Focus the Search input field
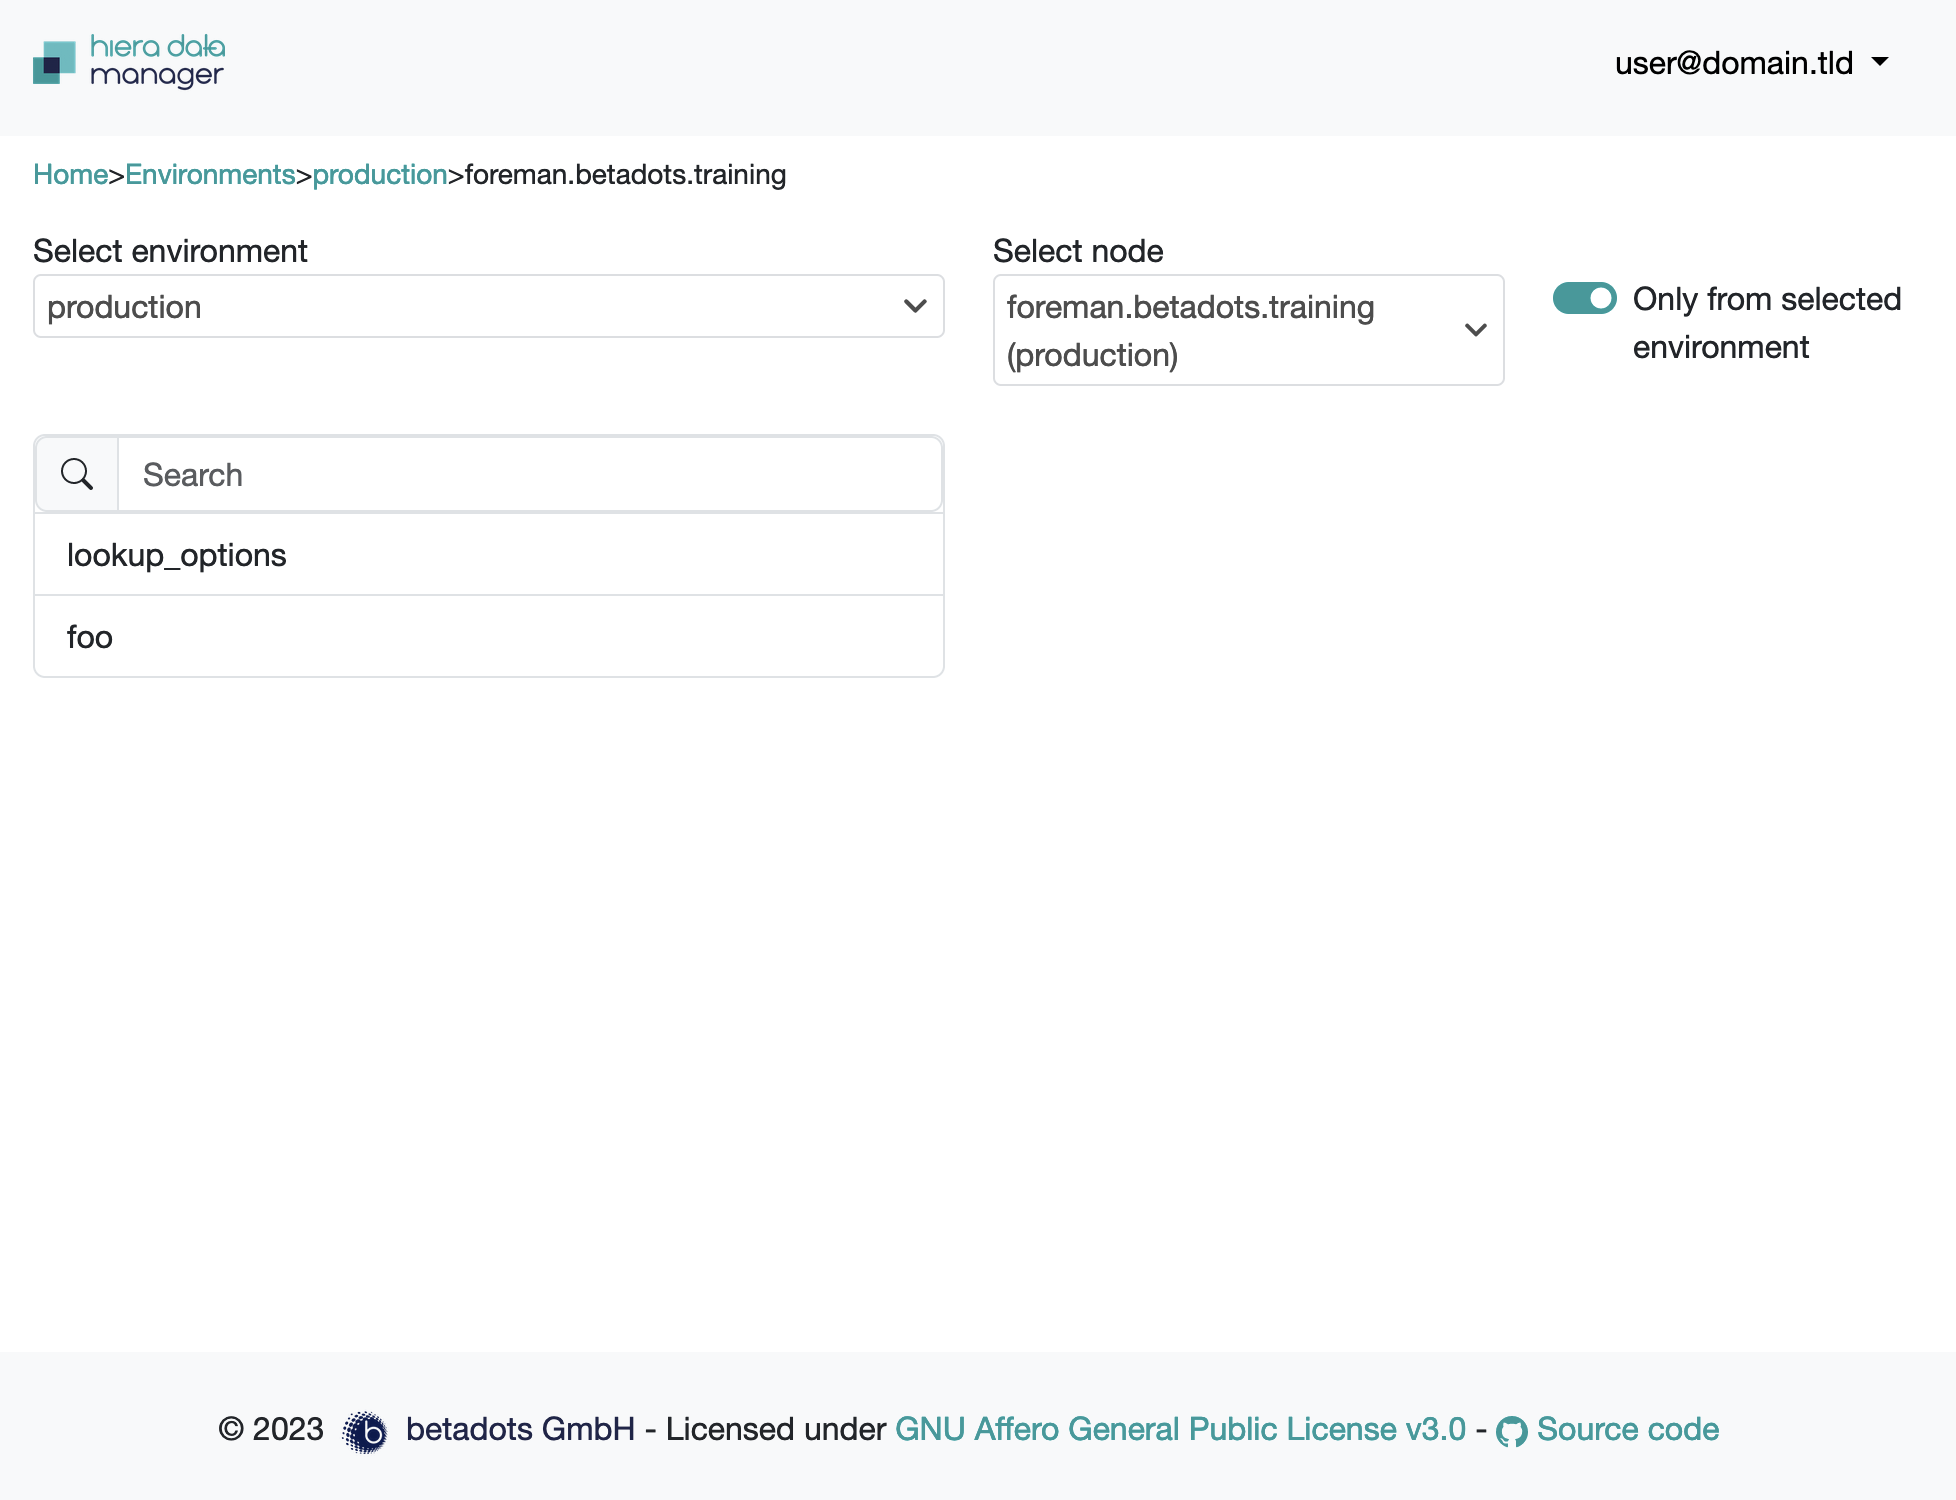Viewport: 1956px width, 1500px height. 530,474
